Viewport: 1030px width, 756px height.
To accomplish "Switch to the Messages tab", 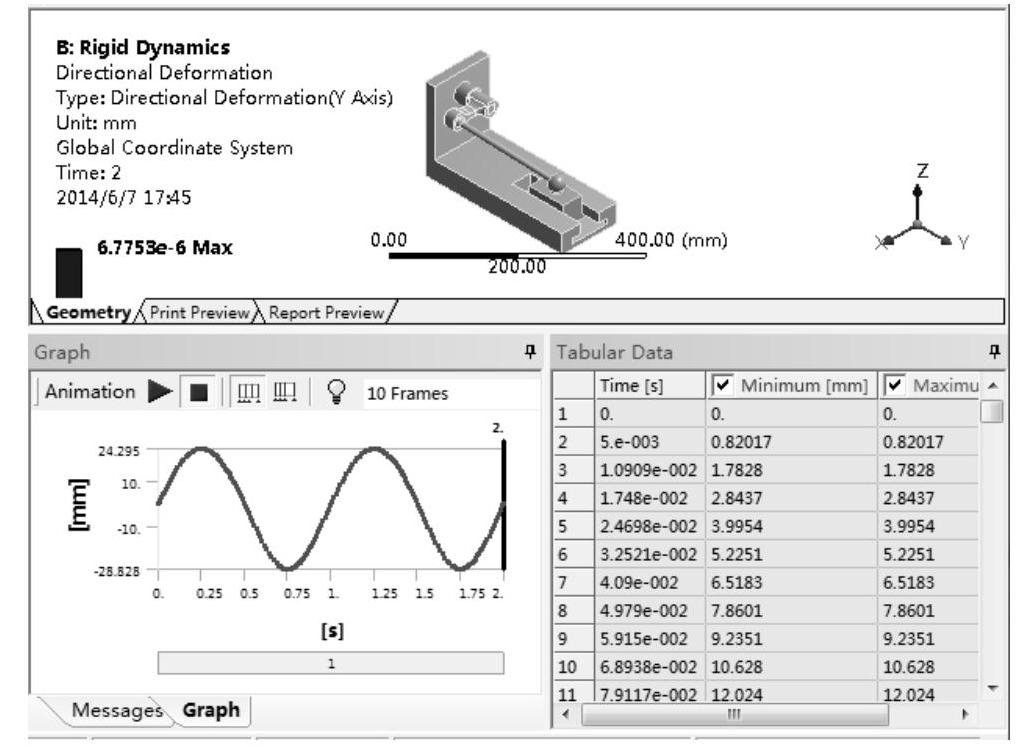I will click(112, 710).
